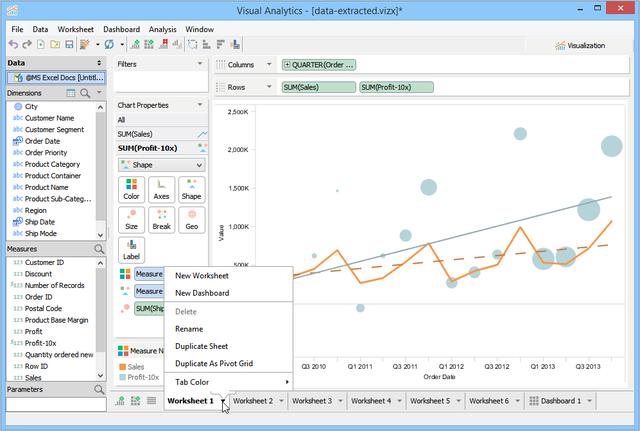
Task: Click the Break property button
Action: tap(161, 220)
